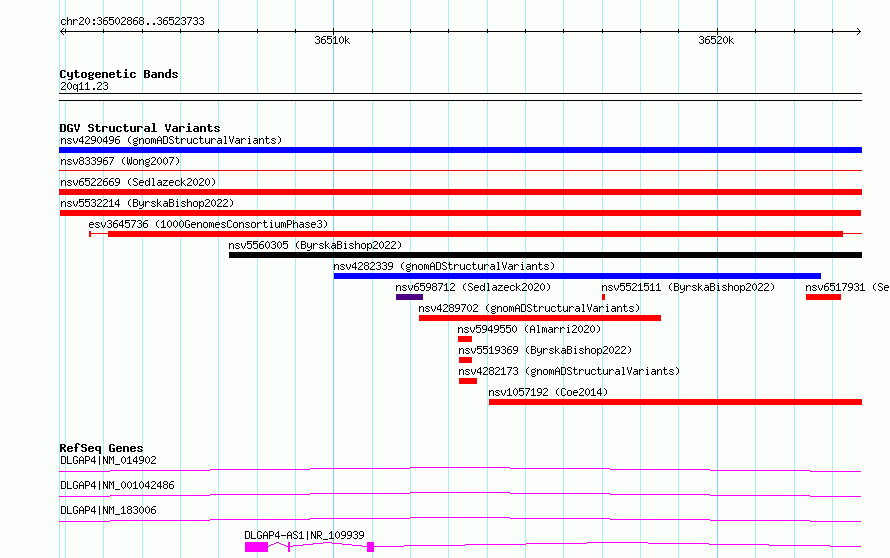
Task: Click the red nsv5949550 variant block
Action: tap(465, 339)
